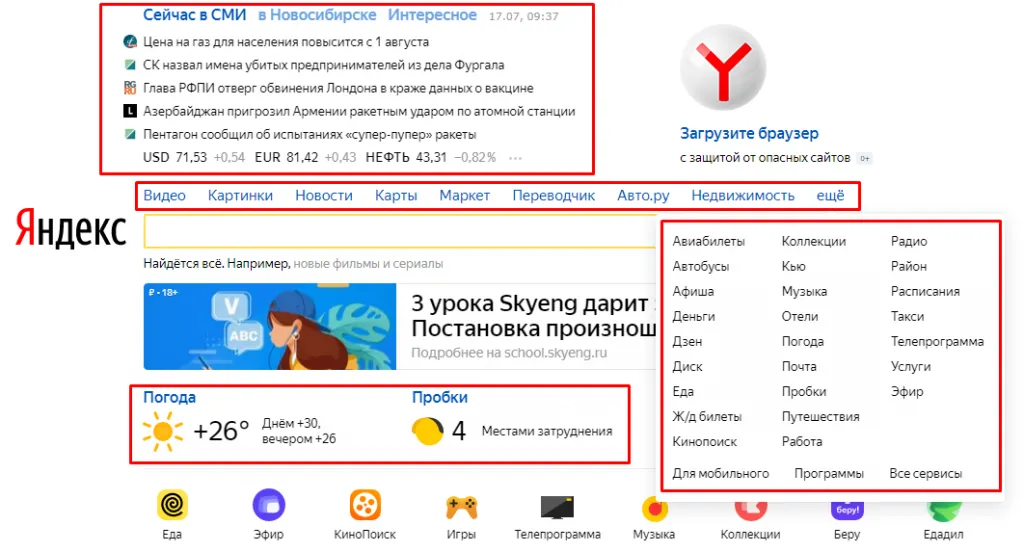The width and height of the screenshot is (1024, 552).
Task: Click the gas price news source icon
Action: click(x=130, y=42)
